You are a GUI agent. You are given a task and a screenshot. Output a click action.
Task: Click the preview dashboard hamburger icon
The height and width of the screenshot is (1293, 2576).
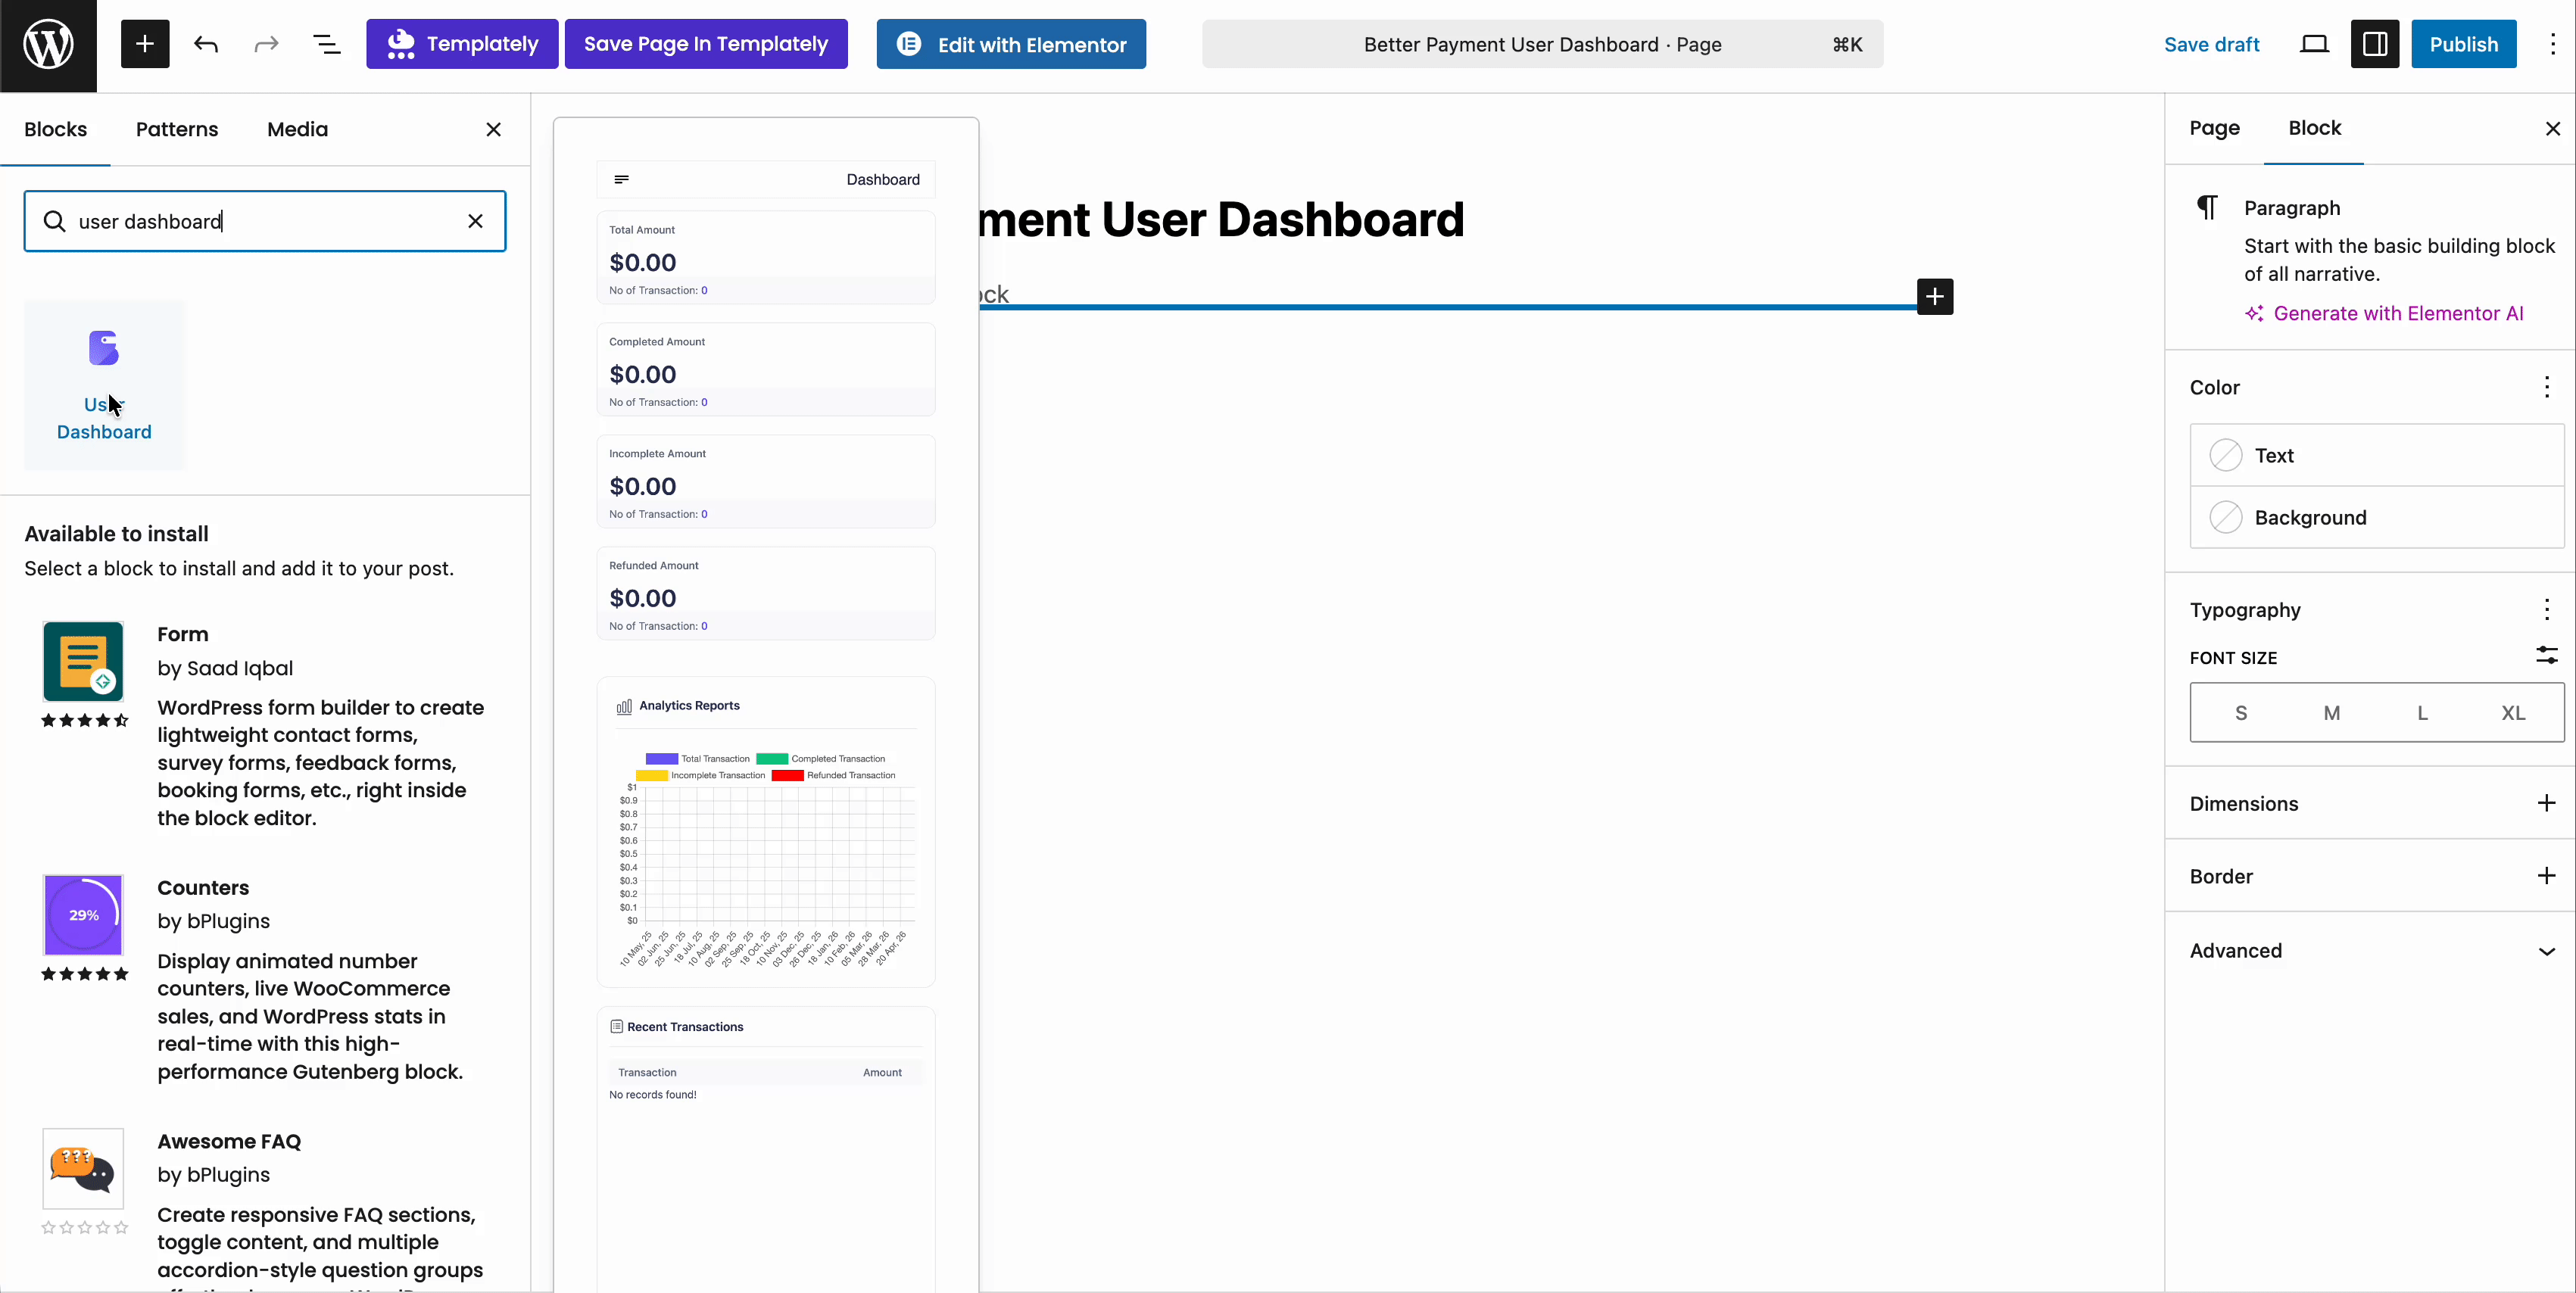coord(621,179)
